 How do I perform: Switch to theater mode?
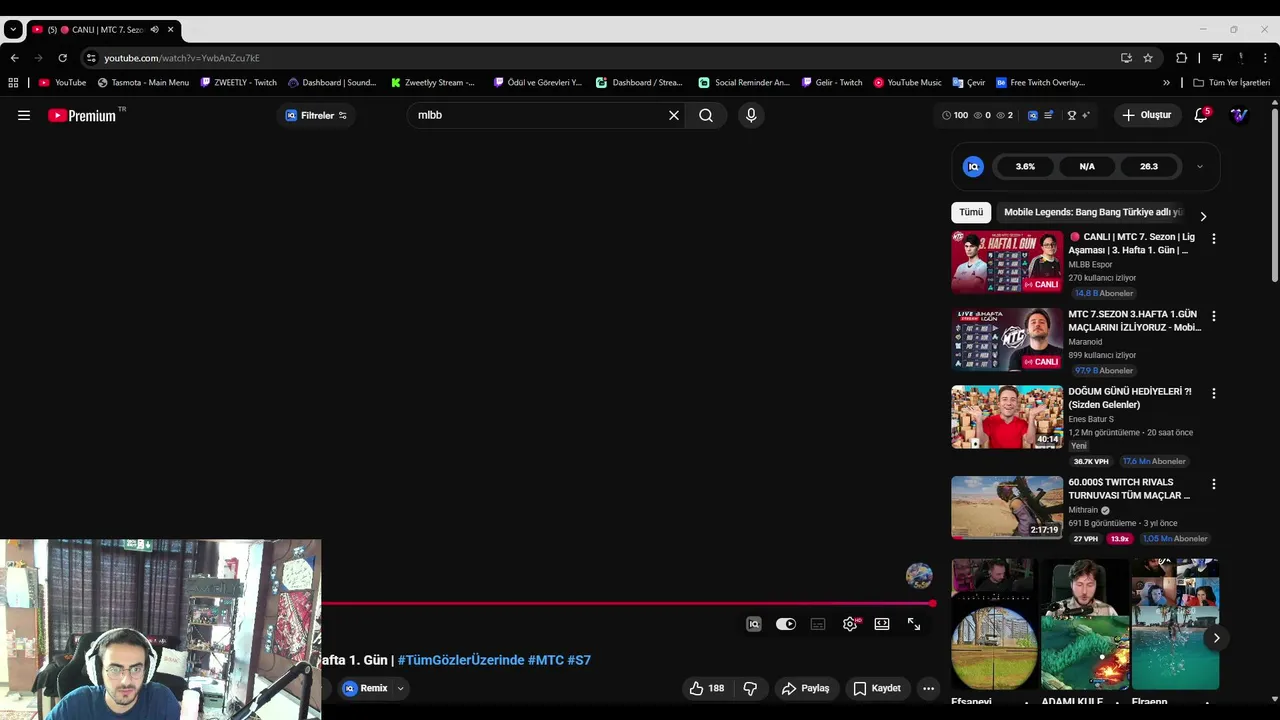point(882,624)
